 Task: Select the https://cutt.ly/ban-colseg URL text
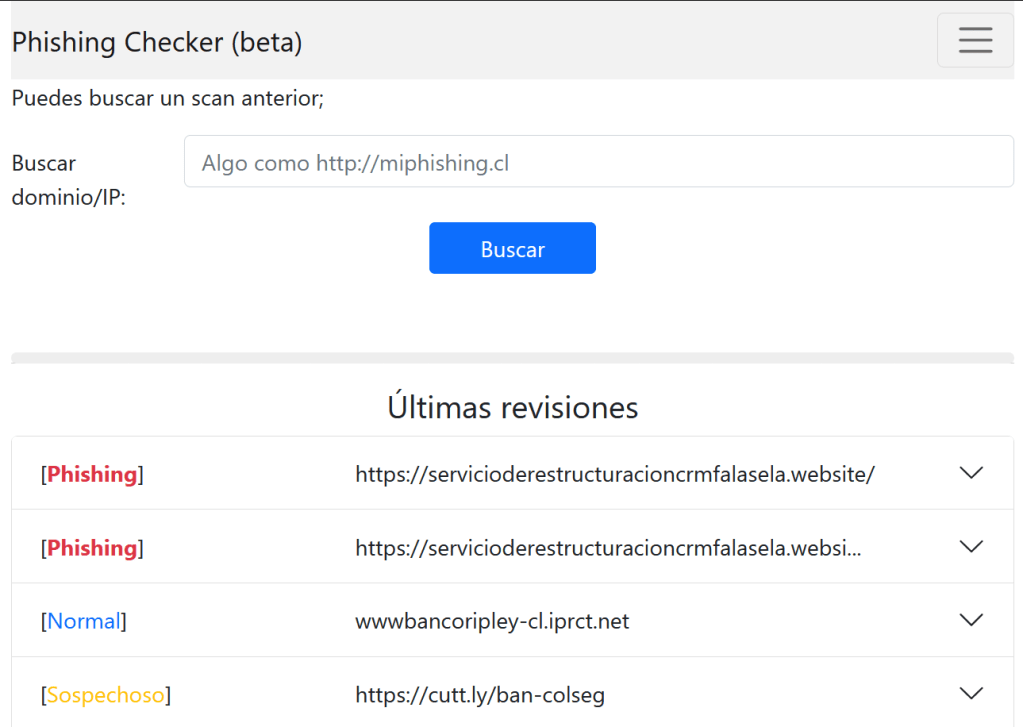click(480, 695)
